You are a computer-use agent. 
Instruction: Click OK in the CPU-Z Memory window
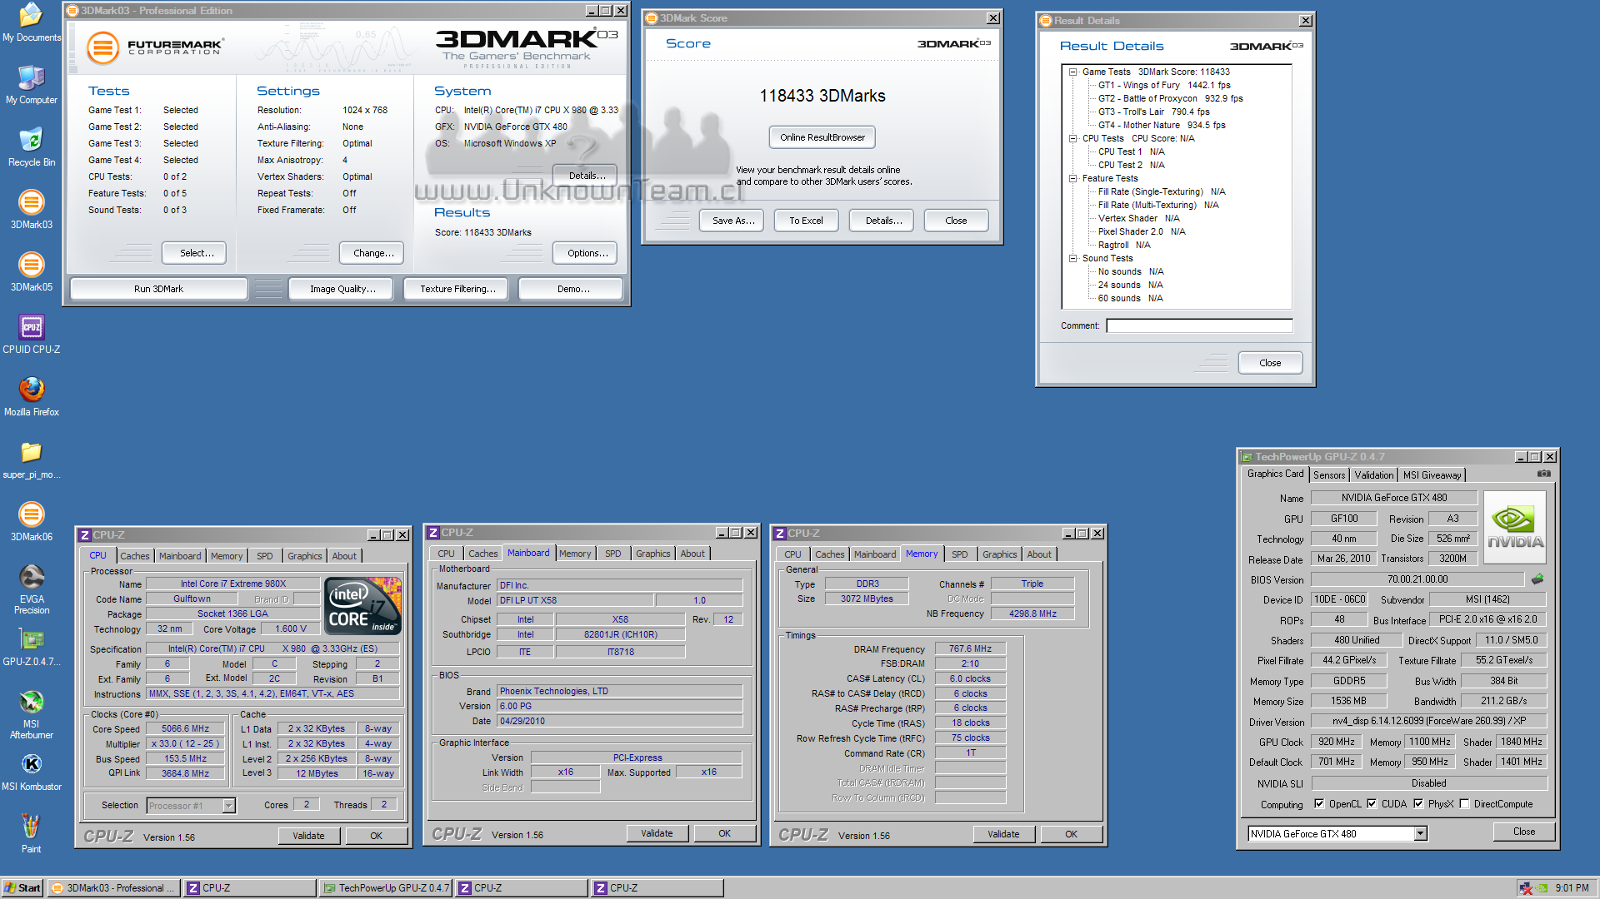coord(1071,834)
